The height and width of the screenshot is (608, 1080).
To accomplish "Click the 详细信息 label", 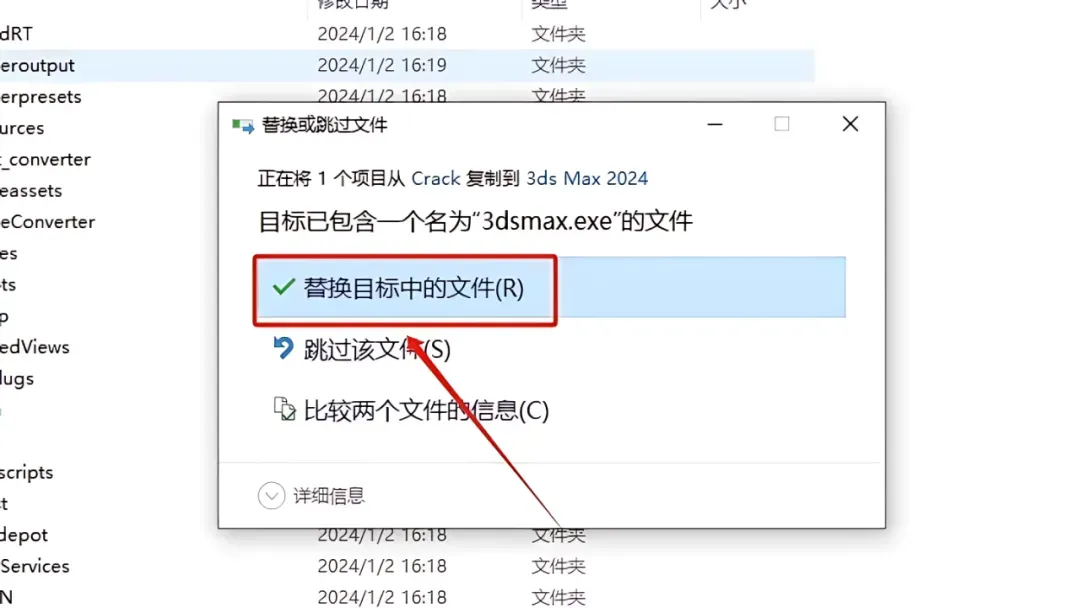I will (x=329, y=496).
